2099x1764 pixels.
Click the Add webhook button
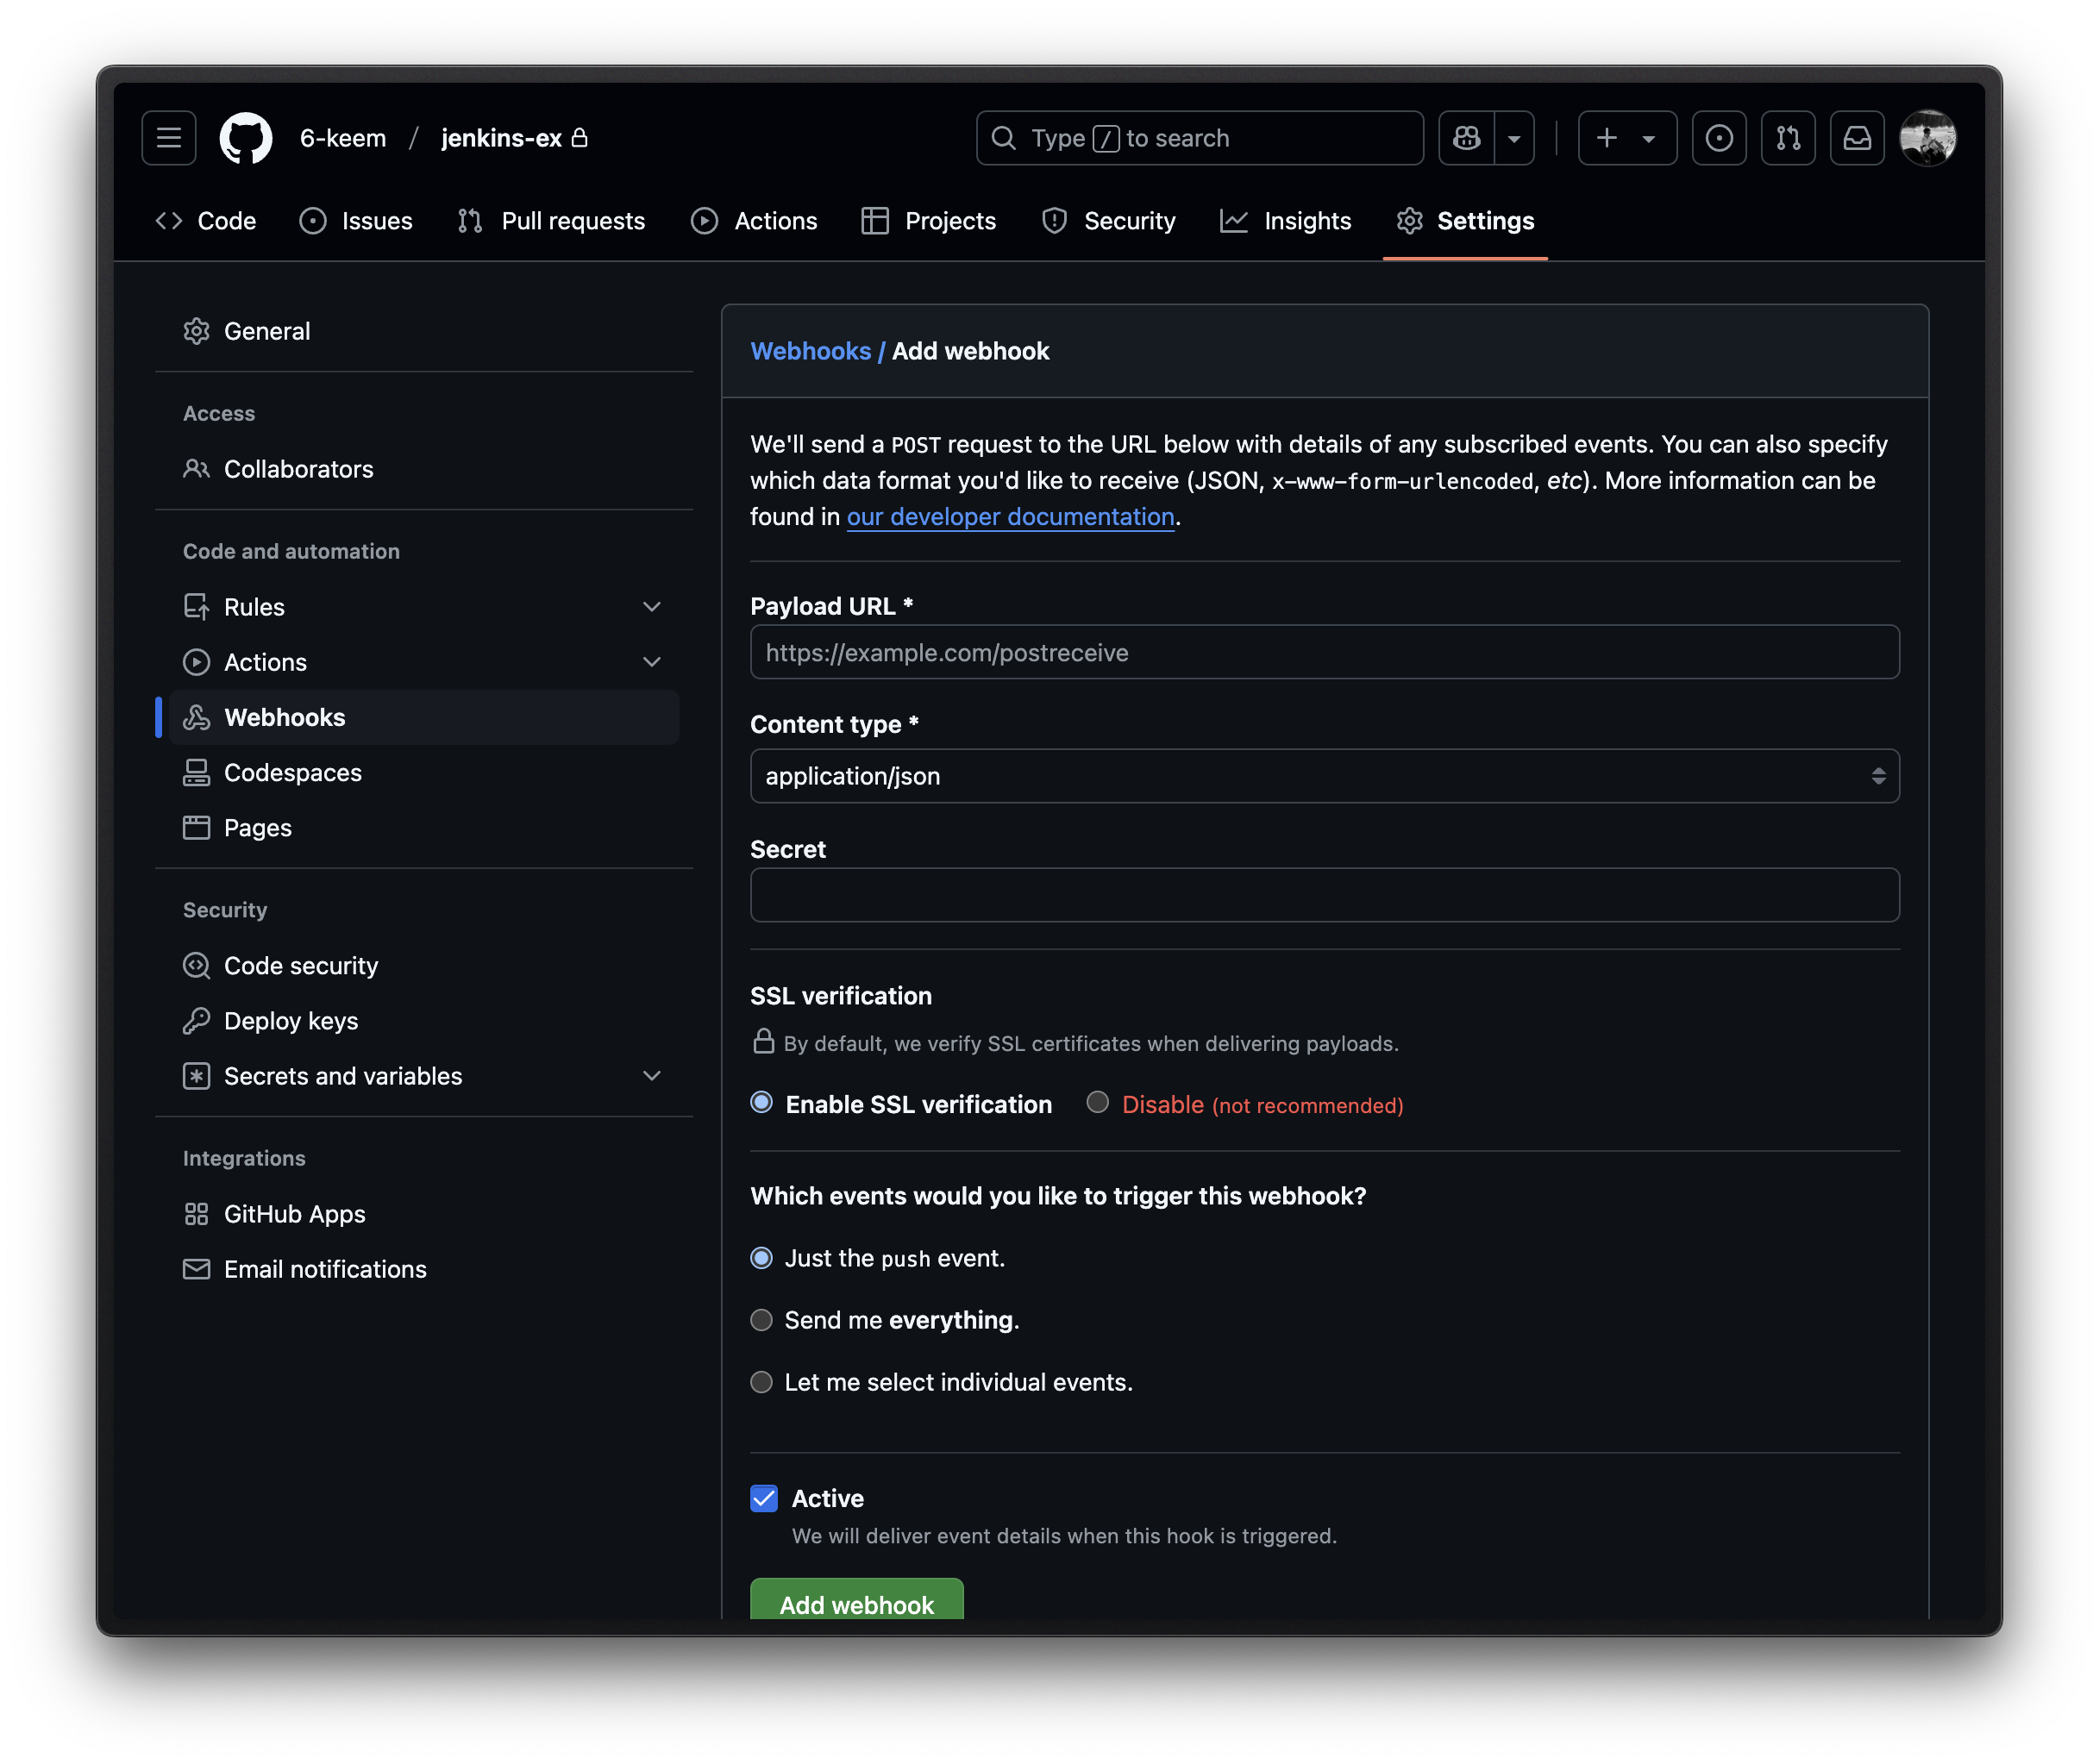tap(856, 1600)
